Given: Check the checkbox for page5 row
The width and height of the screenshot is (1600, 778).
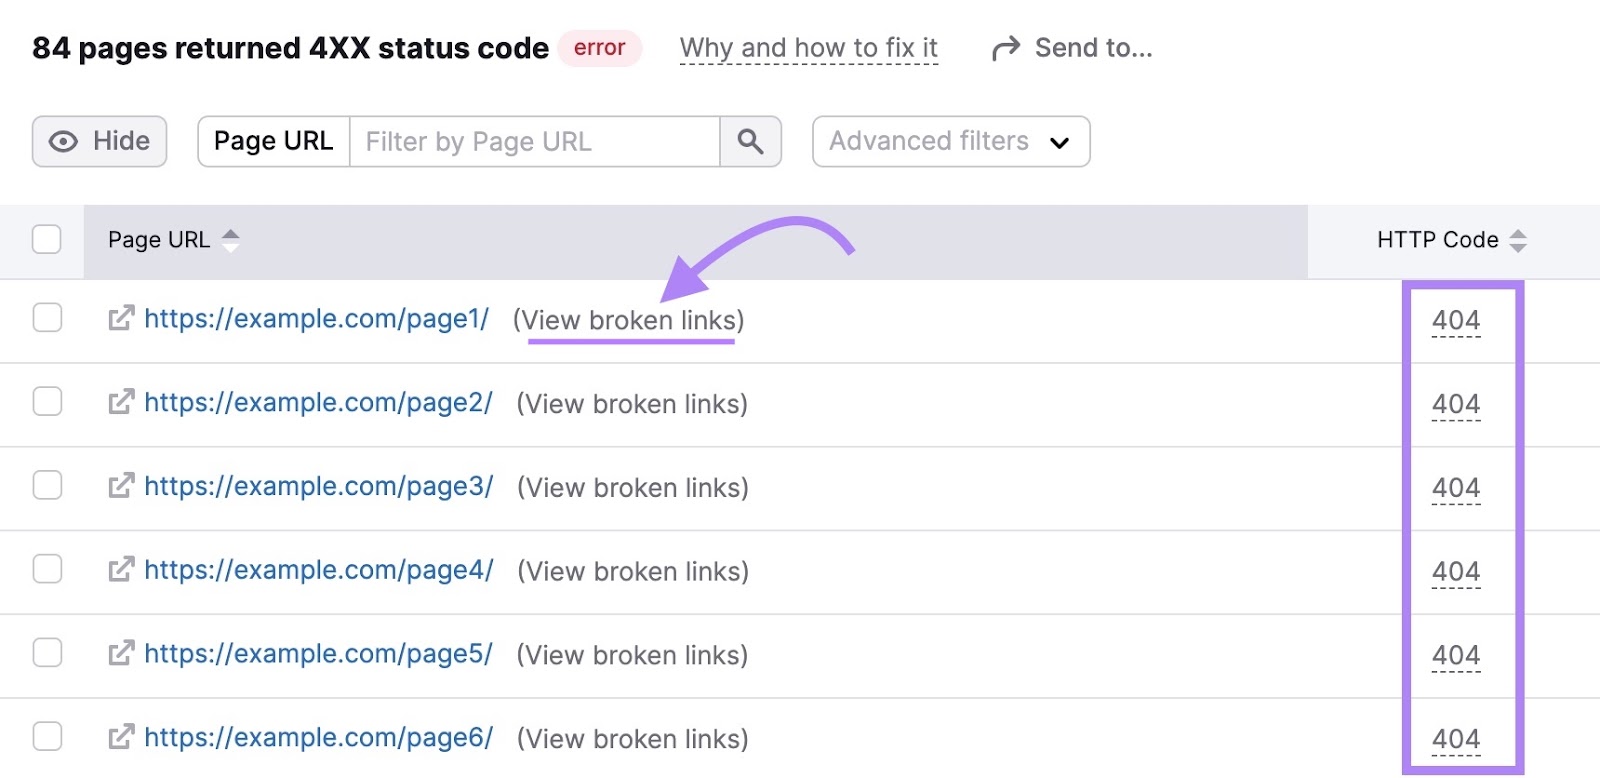Looking at the screenshot, I should click(x=47, y=655).
